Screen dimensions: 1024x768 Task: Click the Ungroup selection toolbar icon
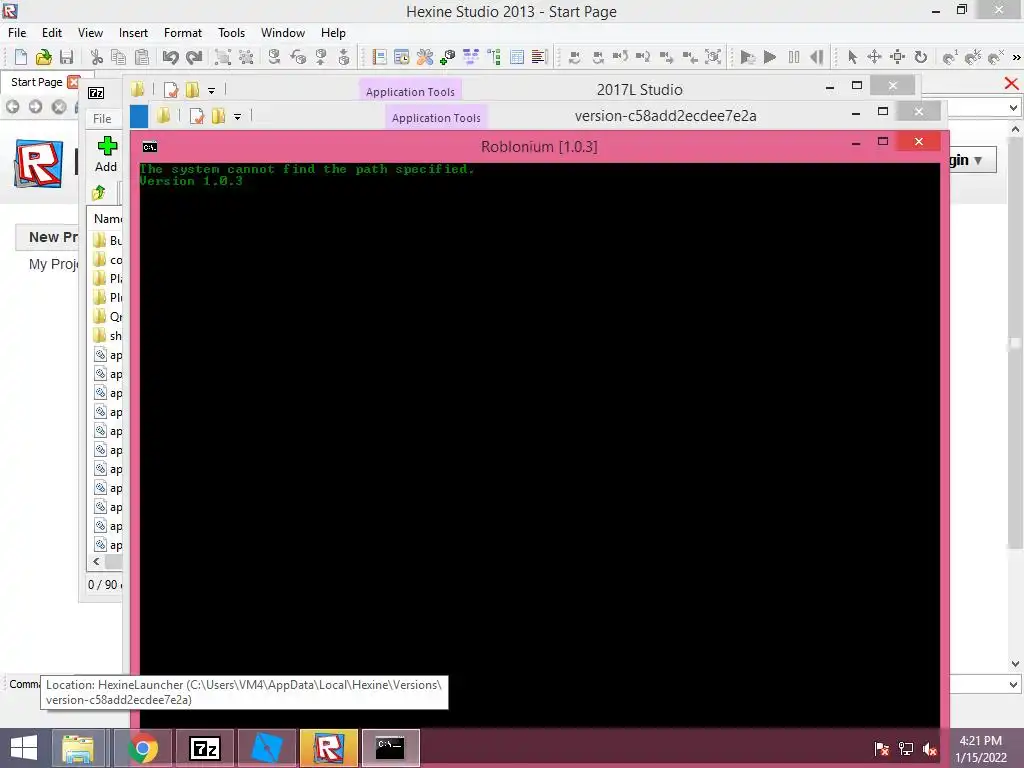[246, 57]
